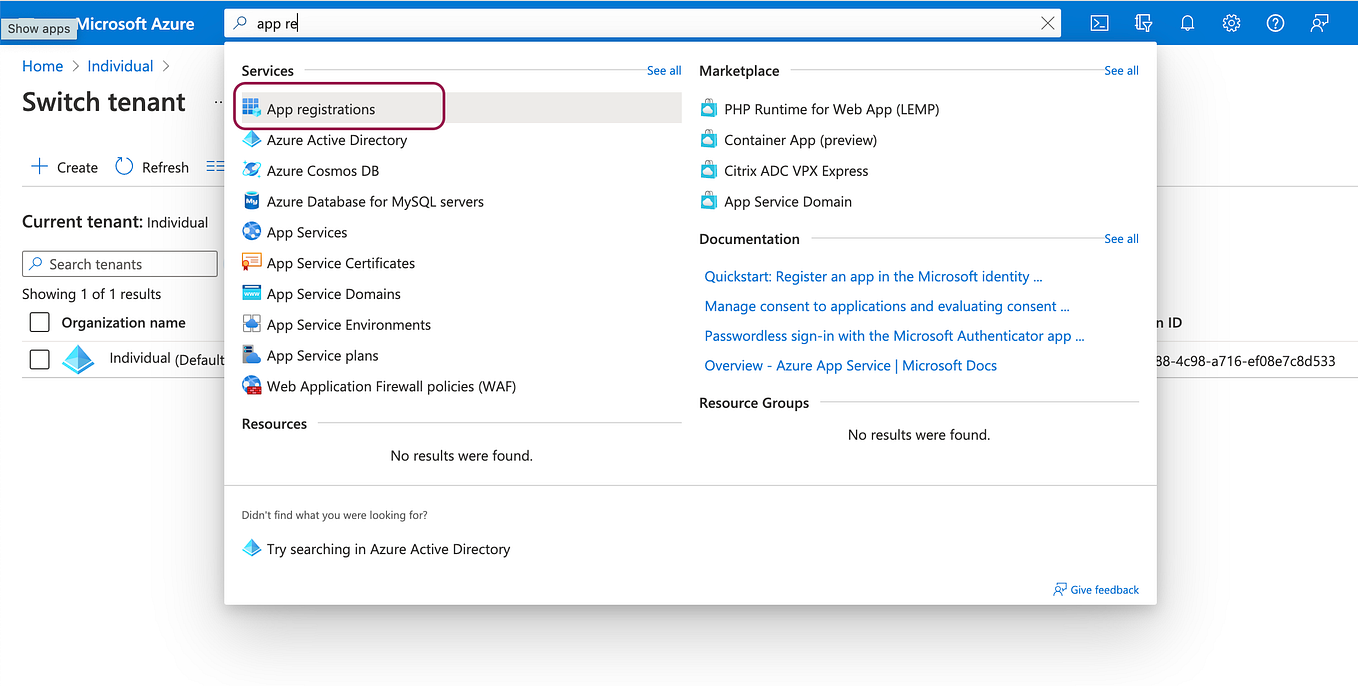Click Give feedback link
This screenshot has height=686, width=1358.
click(1096, 589)
